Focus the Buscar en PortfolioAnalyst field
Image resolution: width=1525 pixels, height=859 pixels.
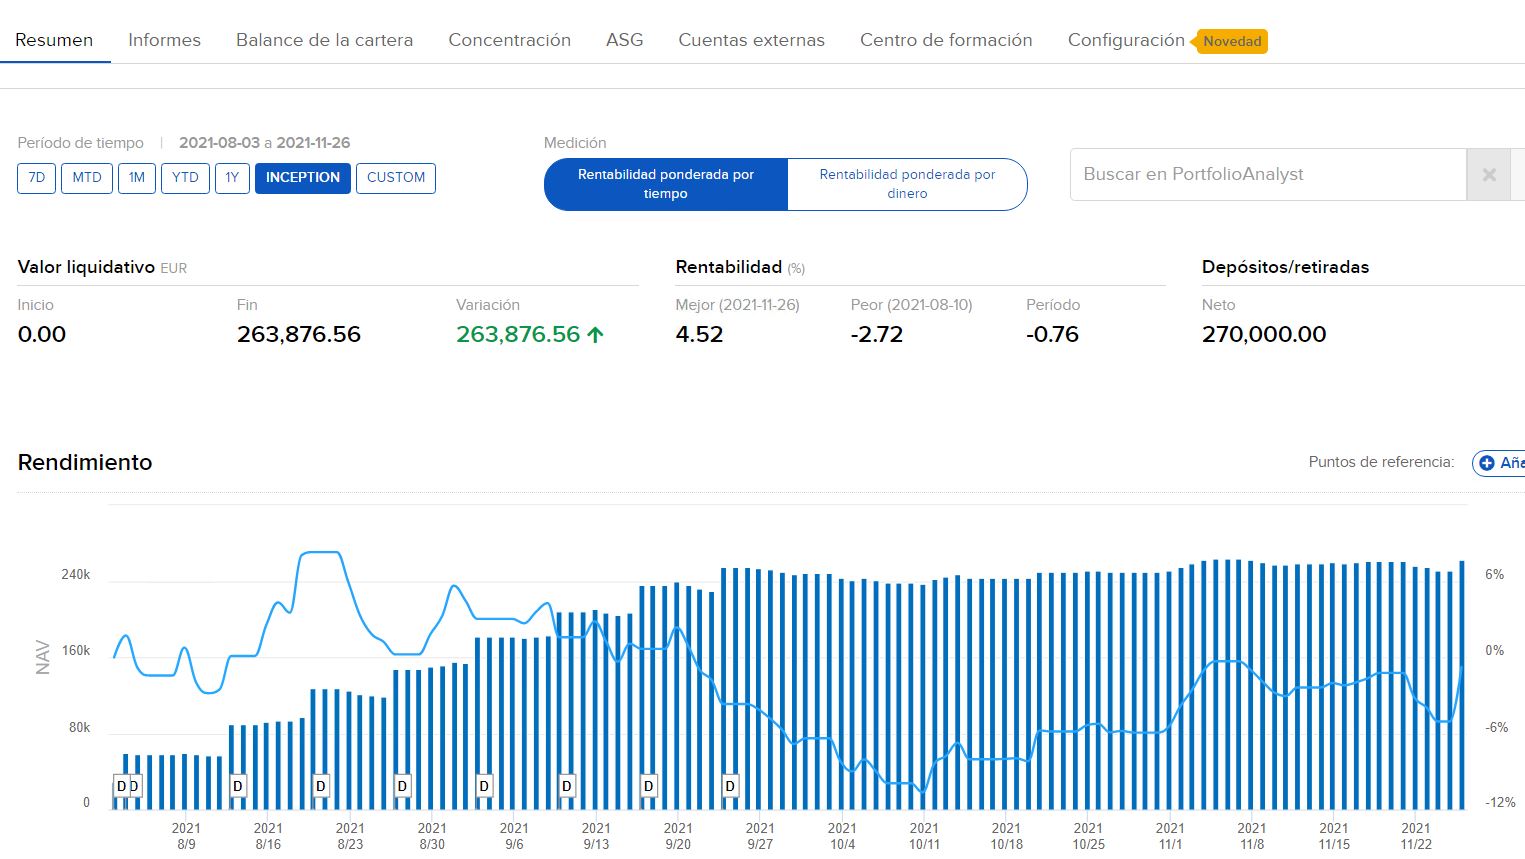1267,175
